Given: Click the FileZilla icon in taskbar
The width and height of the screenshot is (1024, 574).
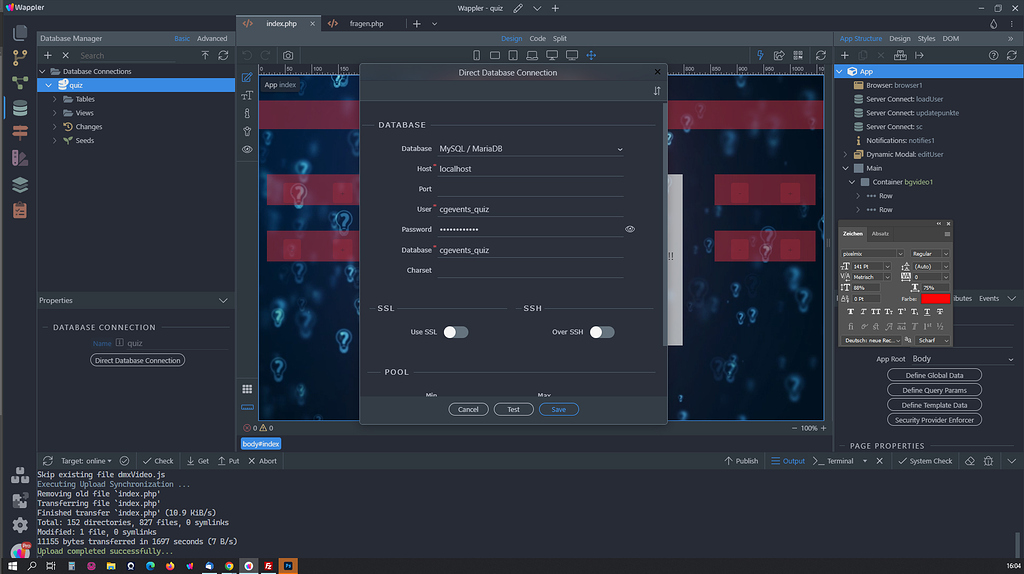Looking at the screenshot, I should click(269, 565).
